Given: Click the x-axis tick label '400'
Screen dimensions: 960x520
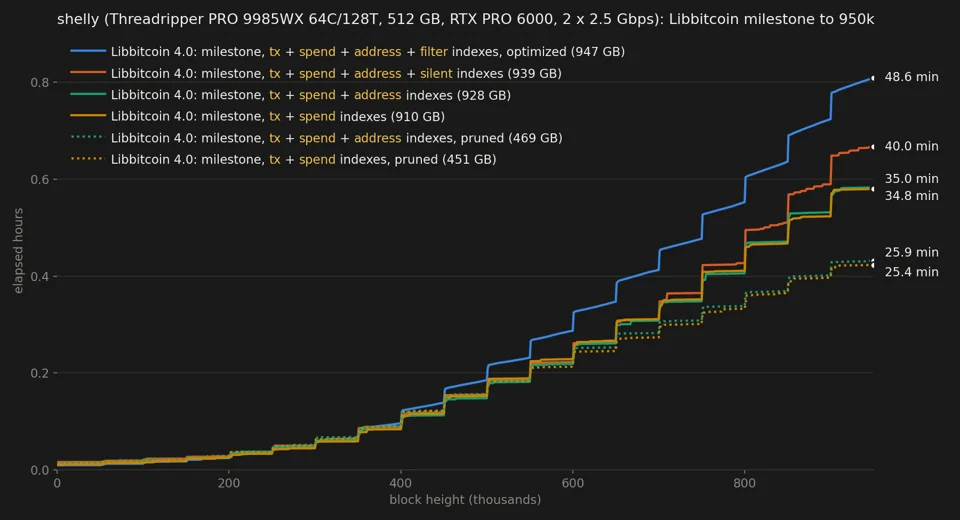Looking at the screenshot, I should click(401, 483).
